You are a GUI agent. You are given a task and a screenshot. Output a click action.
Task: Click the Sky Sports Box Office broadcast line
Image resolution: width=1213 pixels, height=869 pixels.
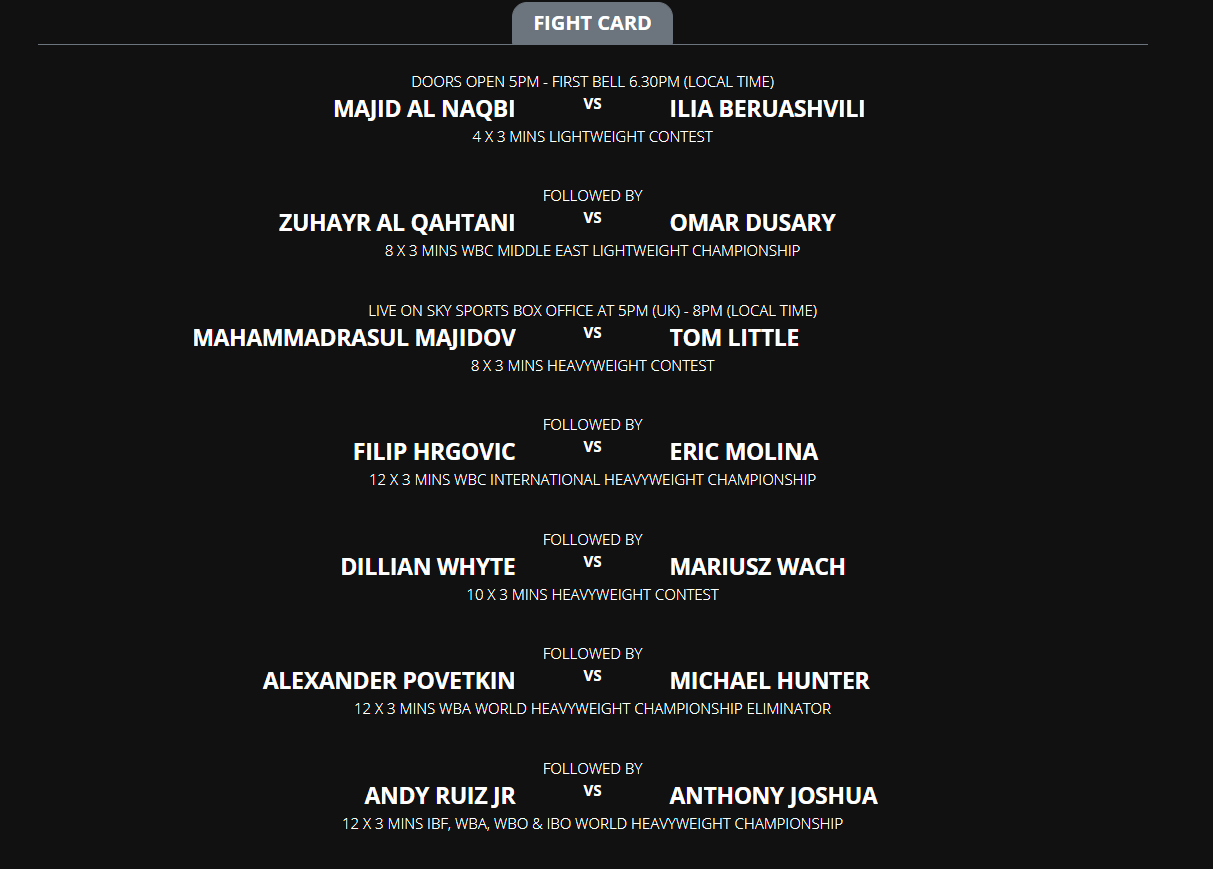pos(592,311)
